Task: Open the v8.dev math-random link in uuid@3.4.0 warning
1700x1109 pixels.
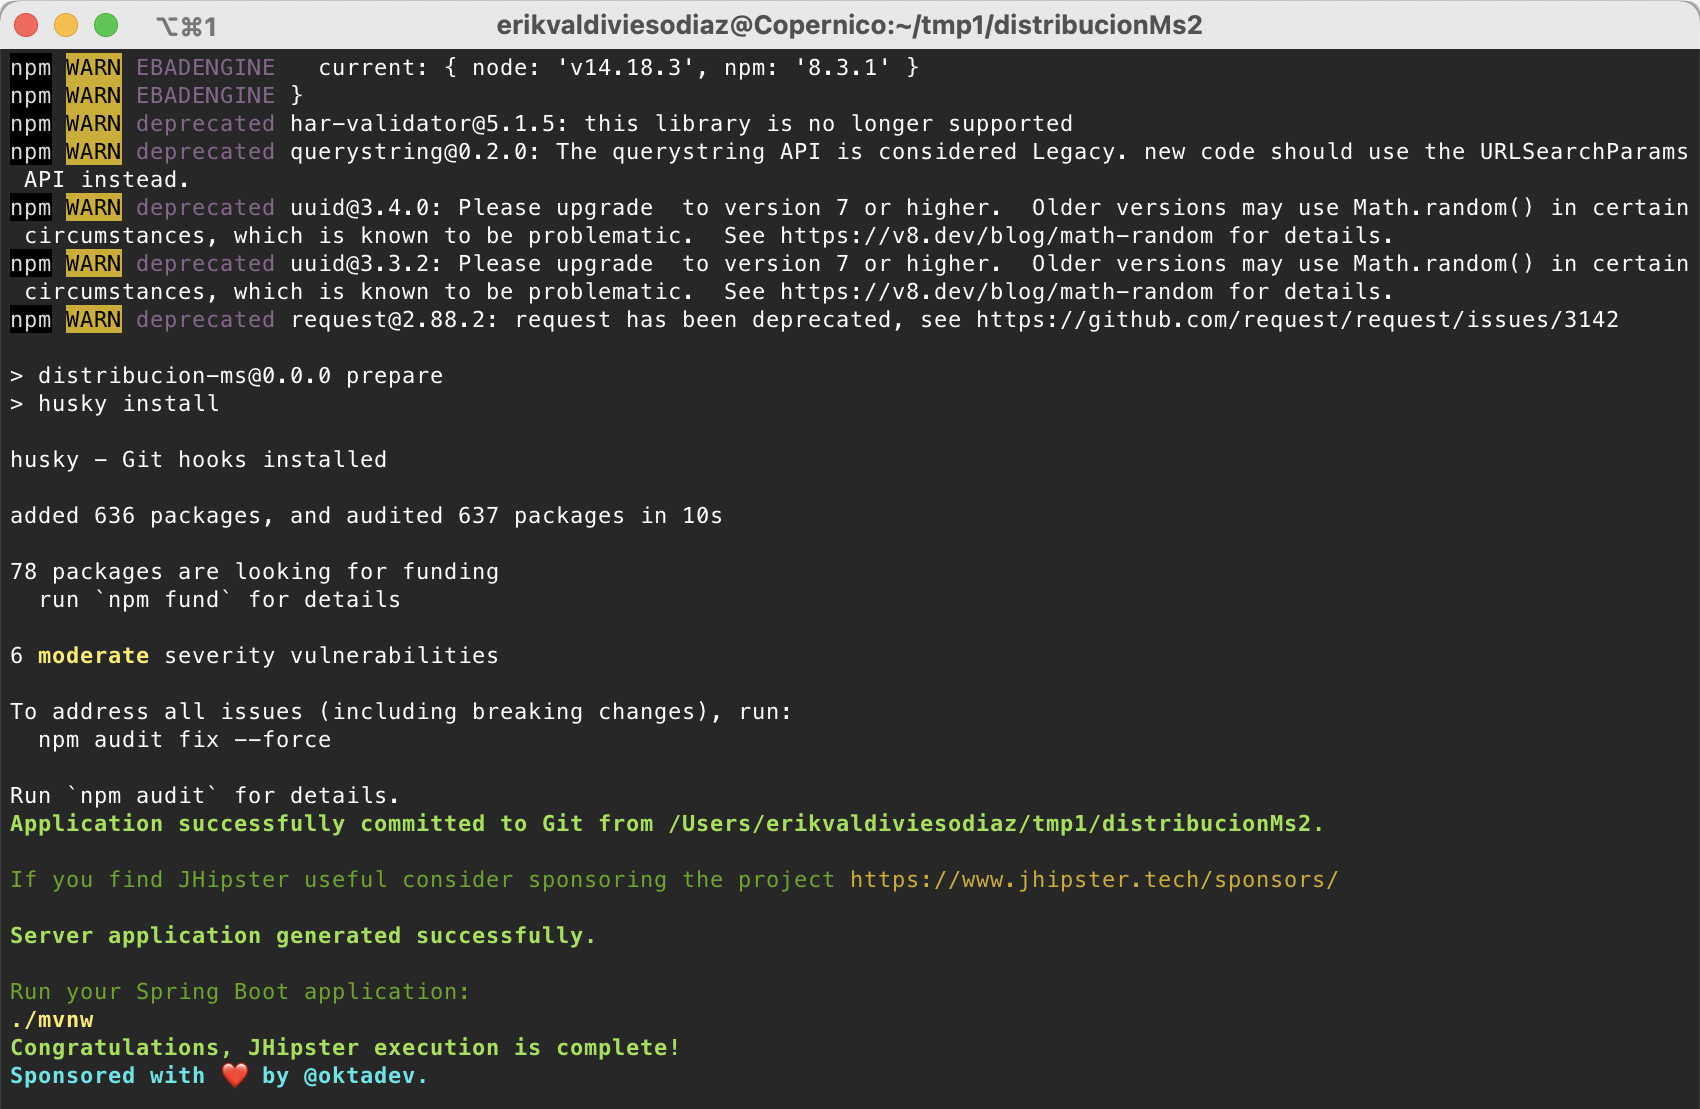Action: click(996, 236)
